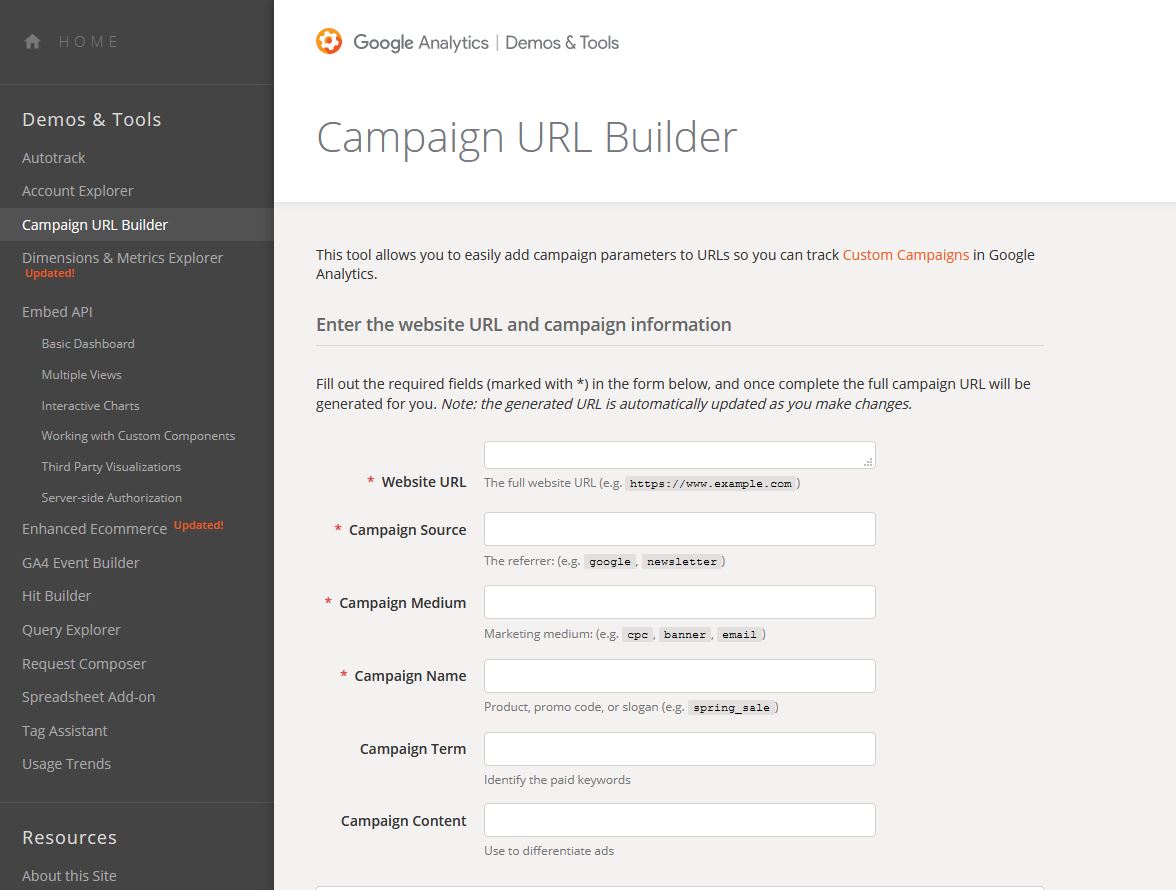This screenshot has height=890, width=1176.
Task: Focus the Website URL field
Action: [679, 455]
